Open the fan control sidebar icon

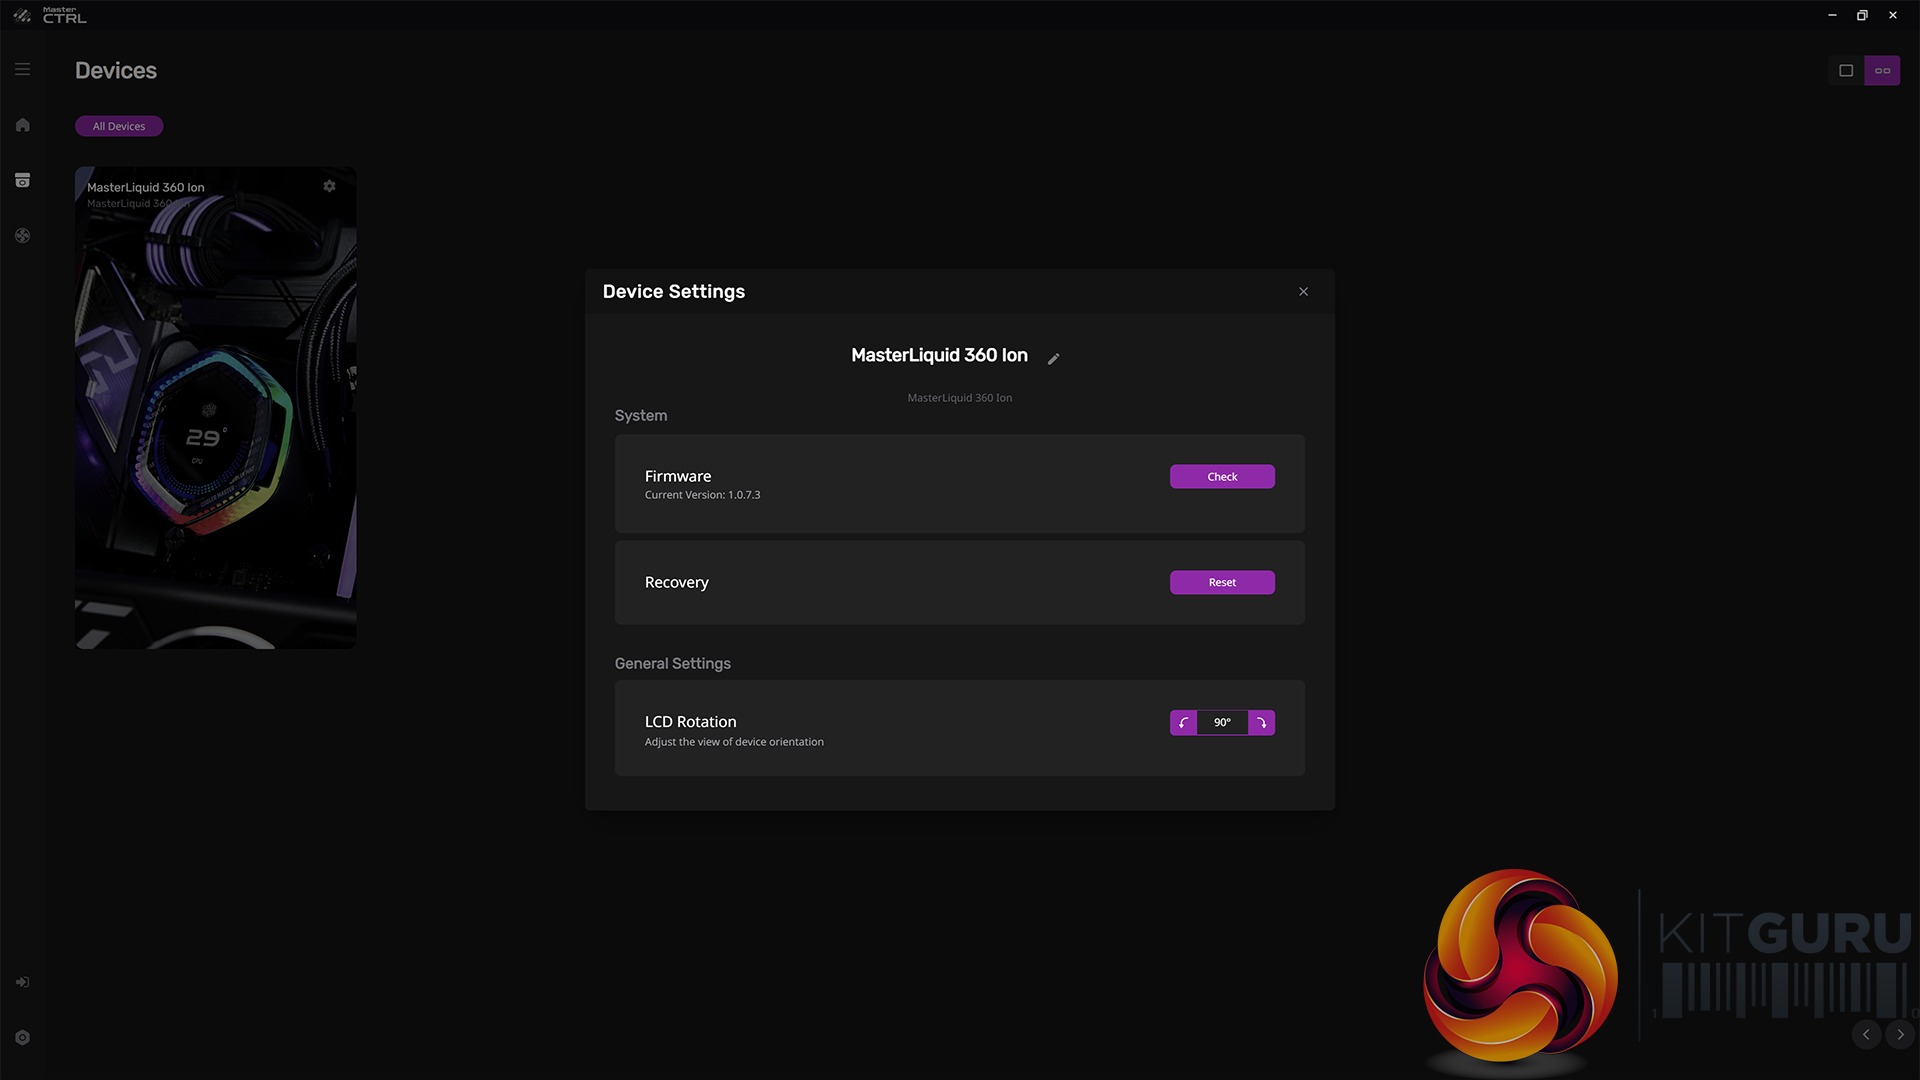[22, 236]
